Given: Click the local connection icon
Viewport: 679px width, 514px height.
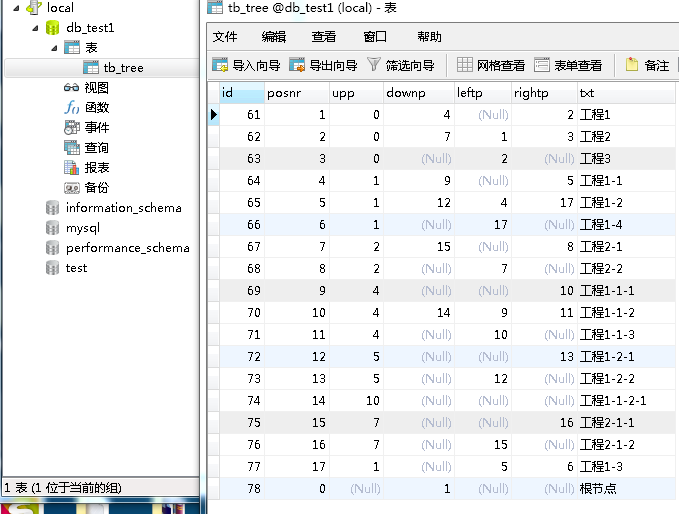Looking at the screenshot, I should point(34,7).
